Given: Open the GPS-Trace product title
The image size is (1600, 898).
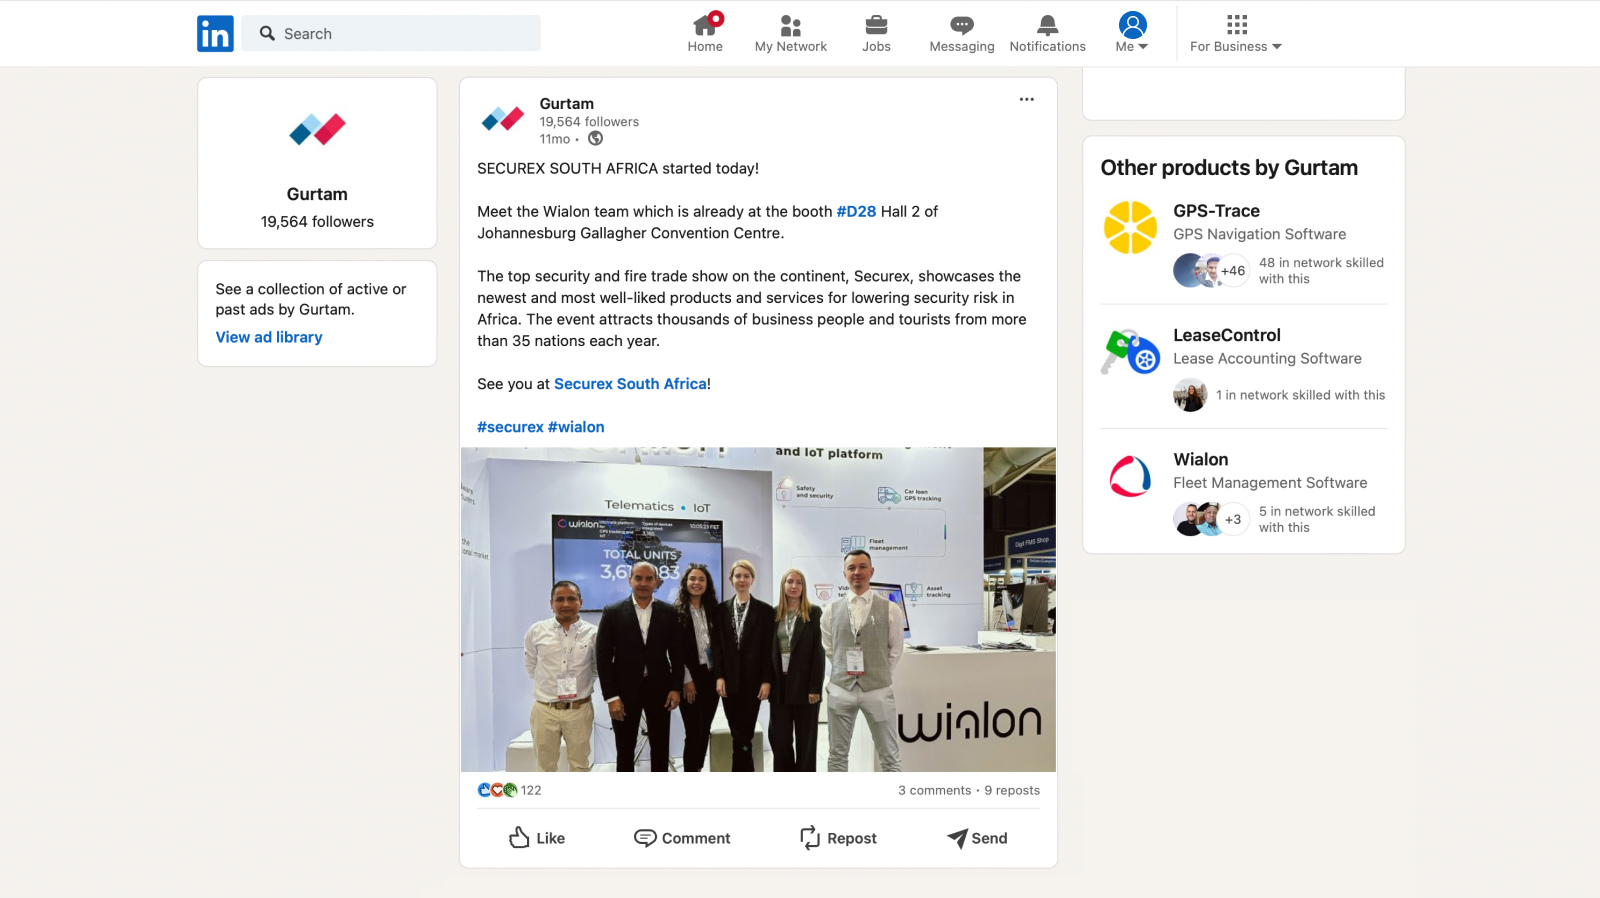Looking at the screenshot, I should pos(1216,211).
